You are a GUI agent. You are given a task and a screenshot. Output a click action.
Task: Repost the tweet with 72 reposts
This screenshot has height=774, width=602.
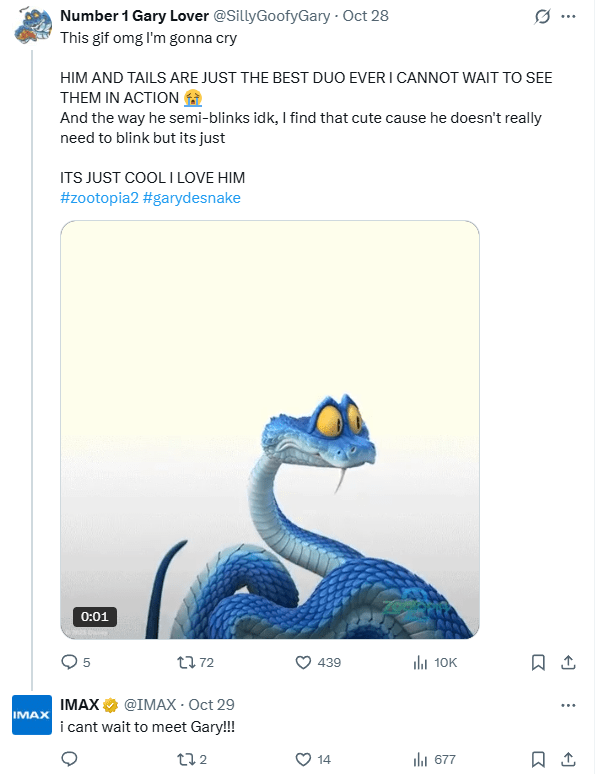coord(185,662)
